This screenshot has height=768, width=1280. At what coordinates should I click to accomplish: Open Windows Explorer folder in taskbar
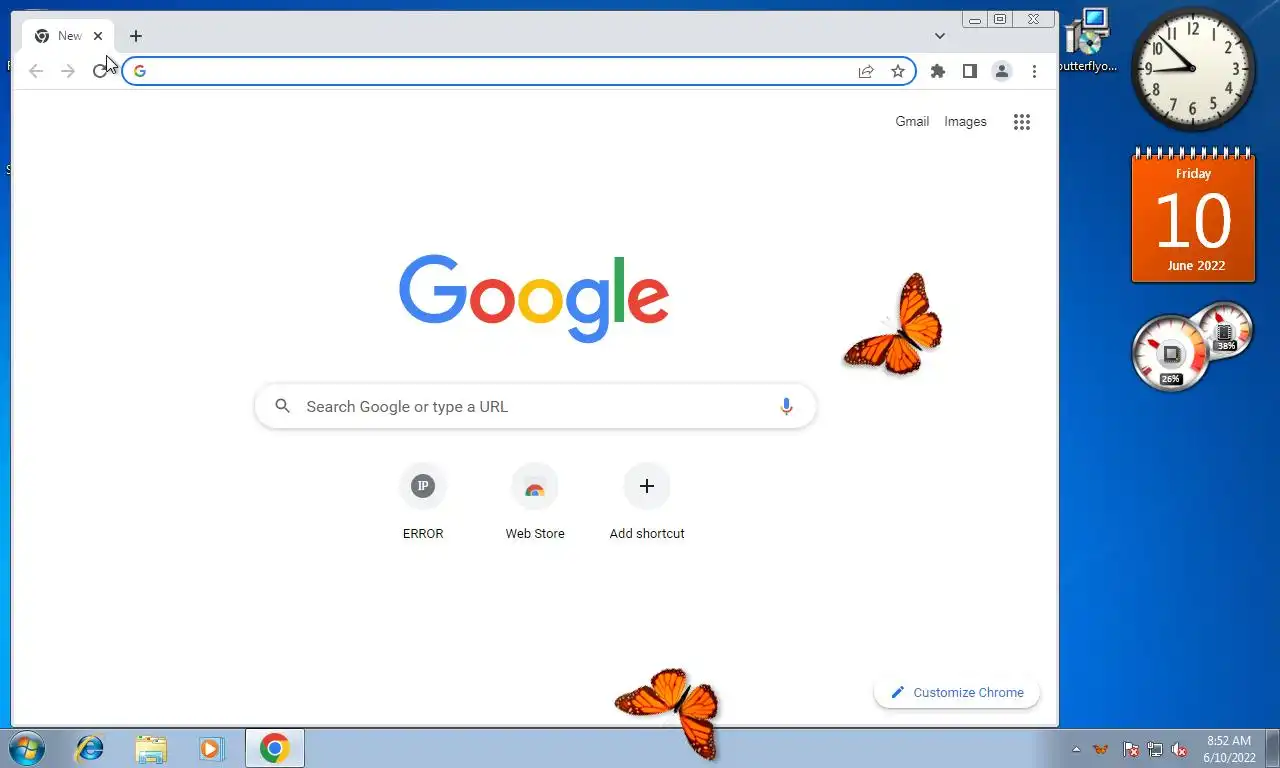point(151,748)
